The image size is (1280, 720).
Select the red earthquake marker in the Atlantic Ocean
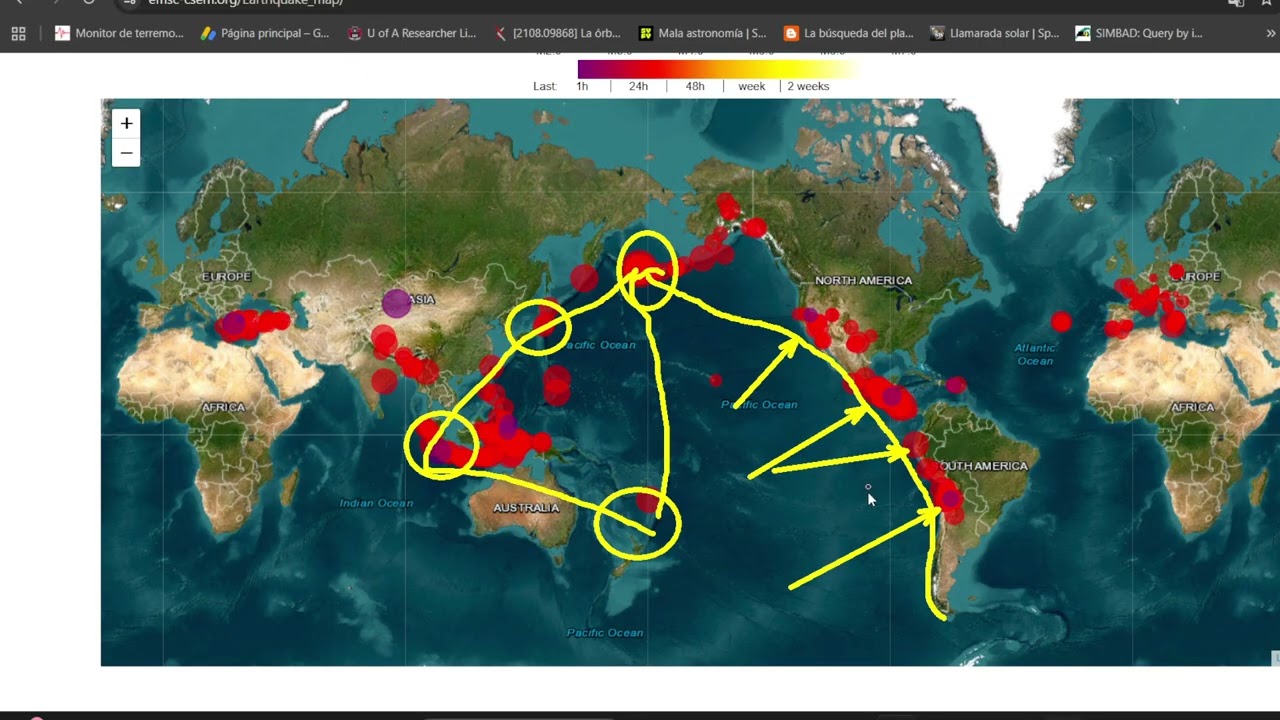click(x=1061, y=321)
